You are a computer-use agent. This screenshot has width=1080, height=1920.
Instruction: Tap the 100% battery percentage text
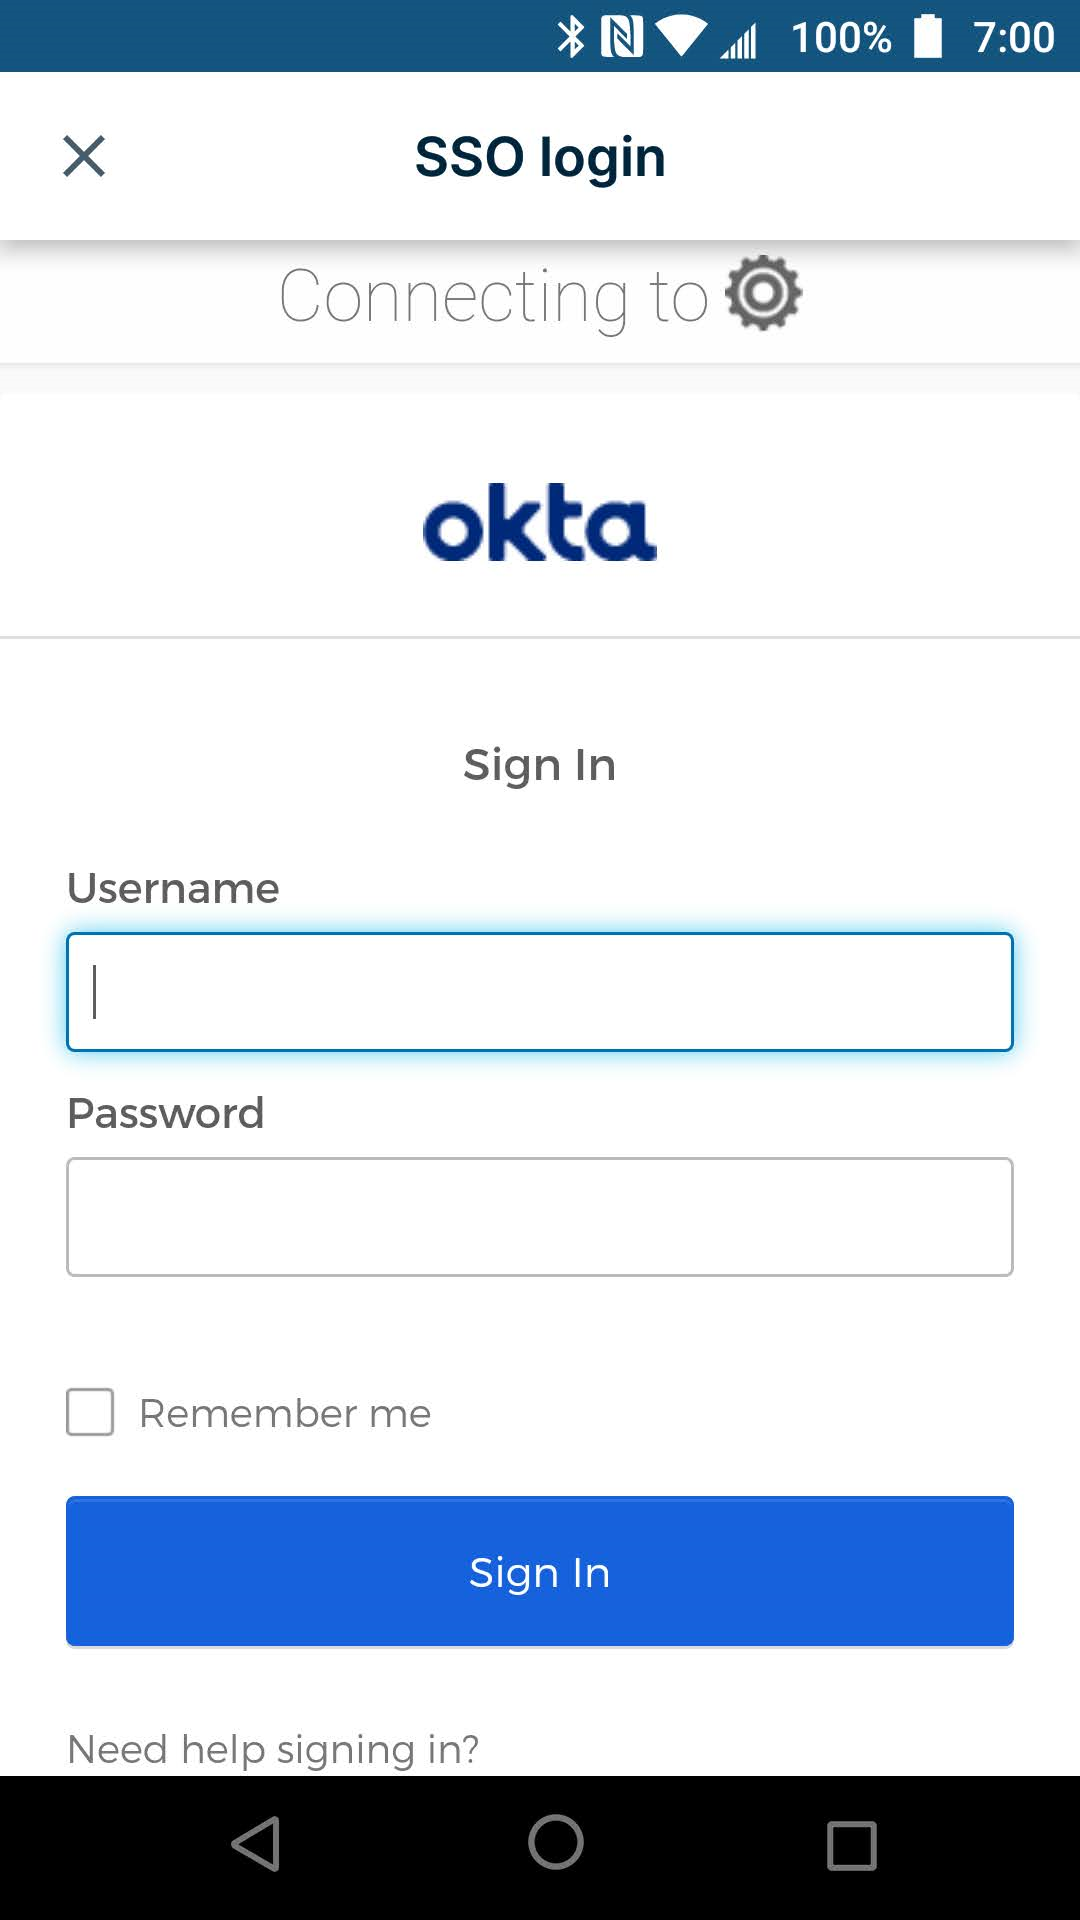(840, 36)
